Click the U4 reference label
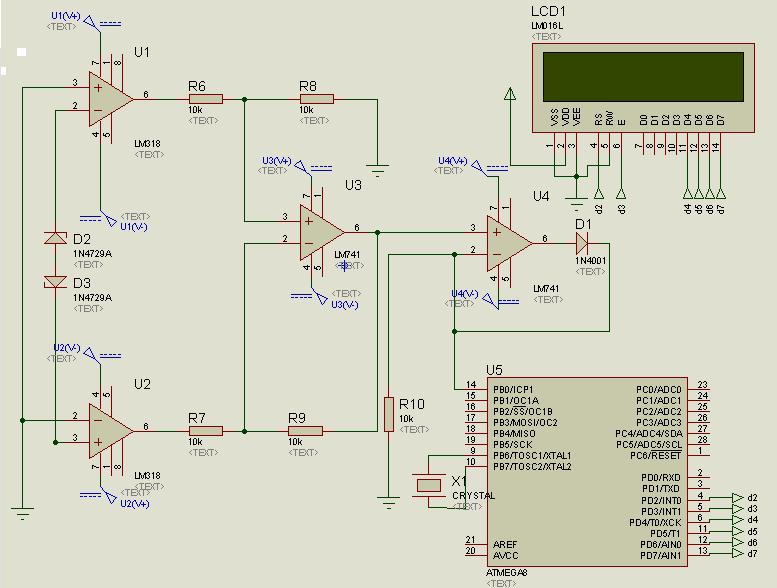This screenshot has height=588, width=777. (x=541, y=196)
